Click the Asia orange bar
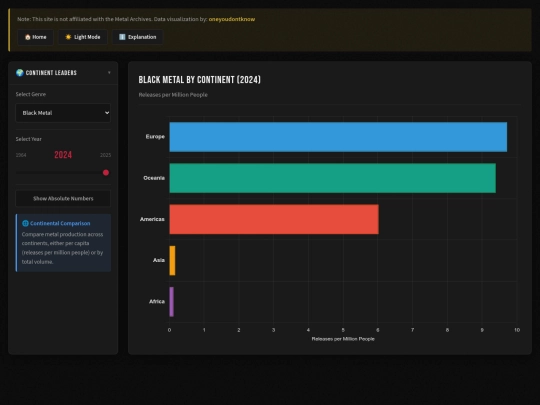The height and width of the screenshot is (405, 540). (x=172, y=261)
